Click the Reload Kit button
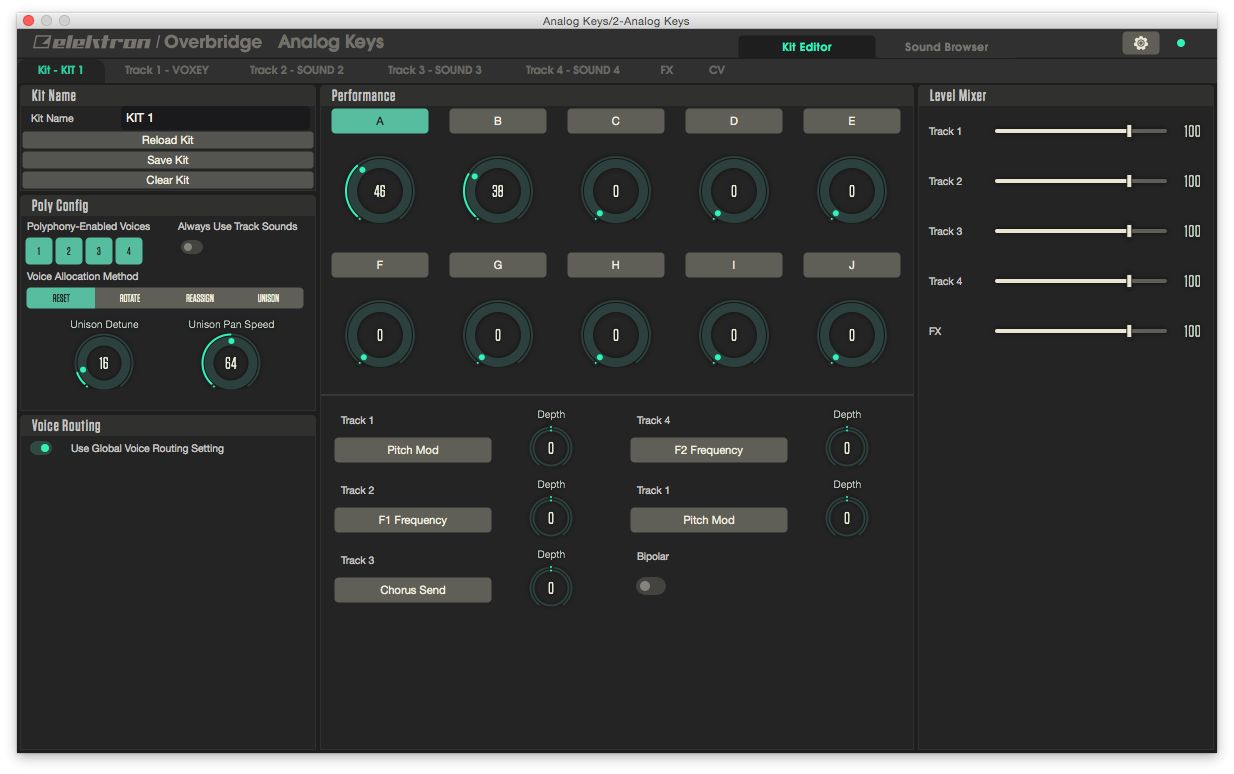 coord(168,140)
